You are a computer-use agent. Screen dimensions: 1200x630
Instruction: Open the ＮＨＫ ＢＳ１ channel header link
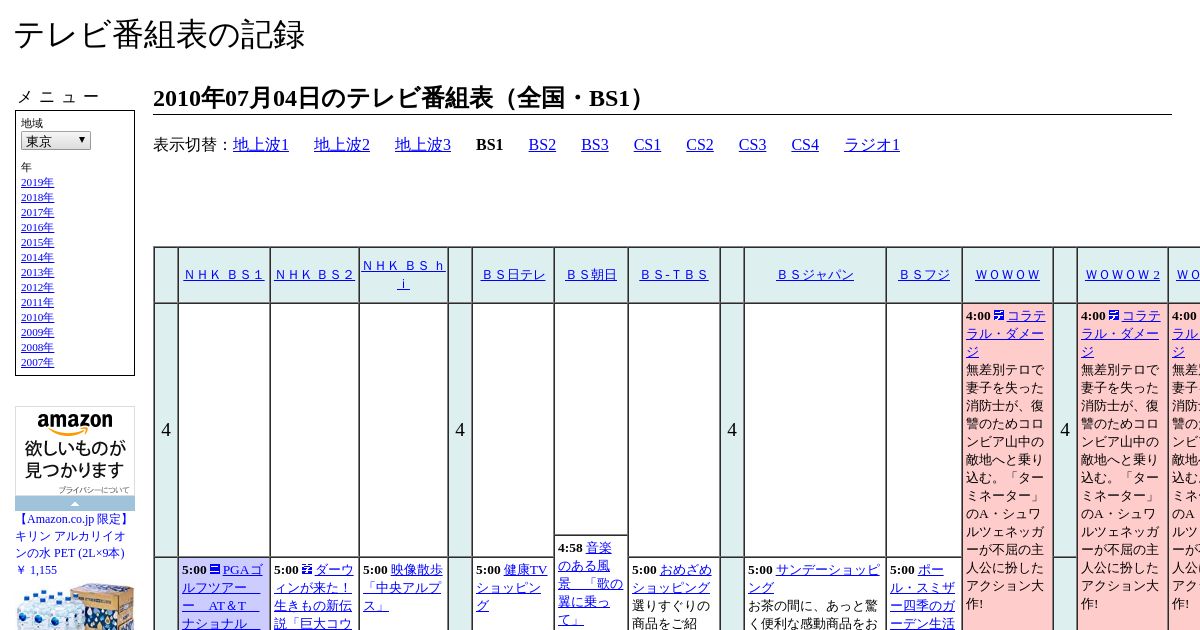(224, 275)
